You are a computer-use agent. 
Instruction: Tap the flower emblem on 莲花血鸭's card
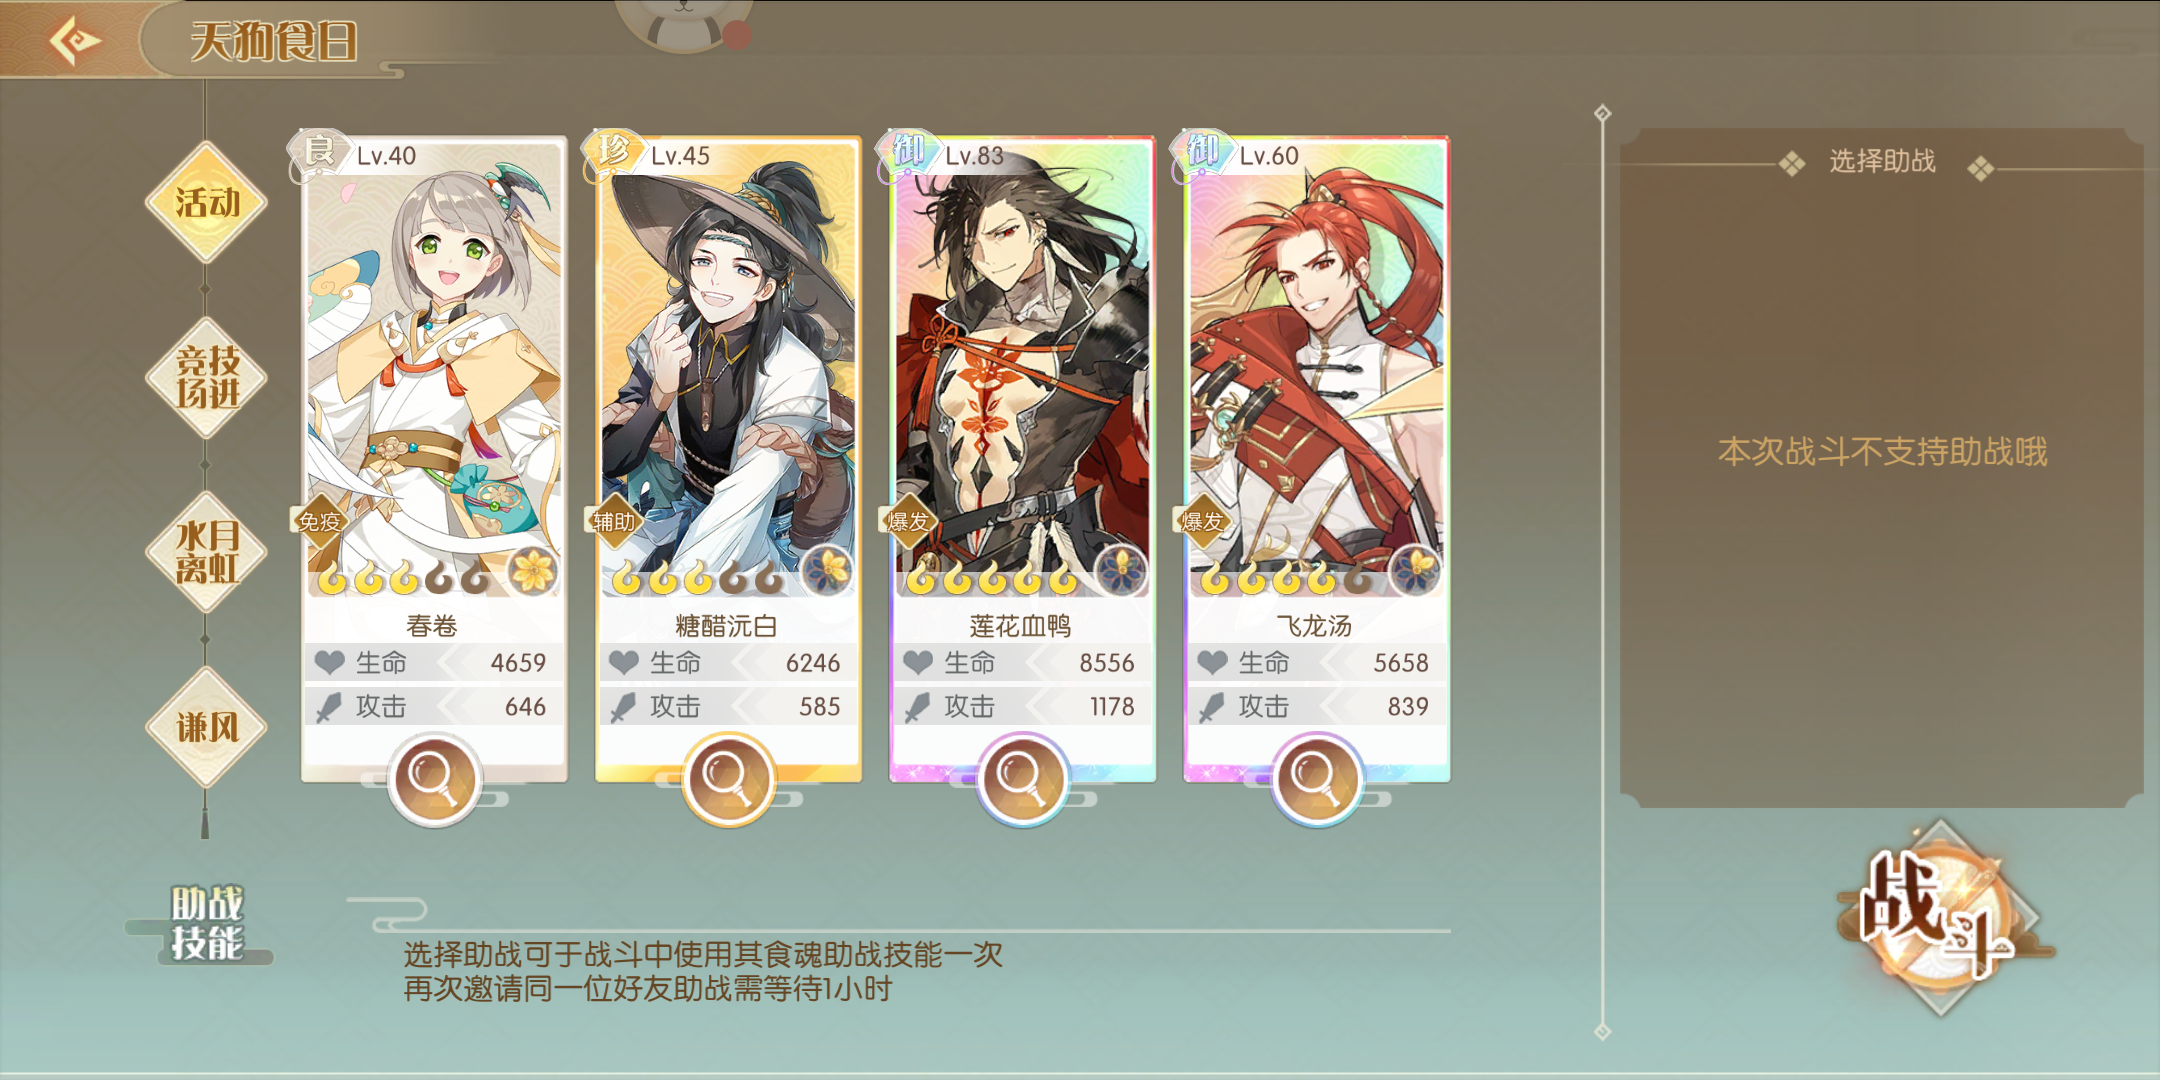(1121, 571)
